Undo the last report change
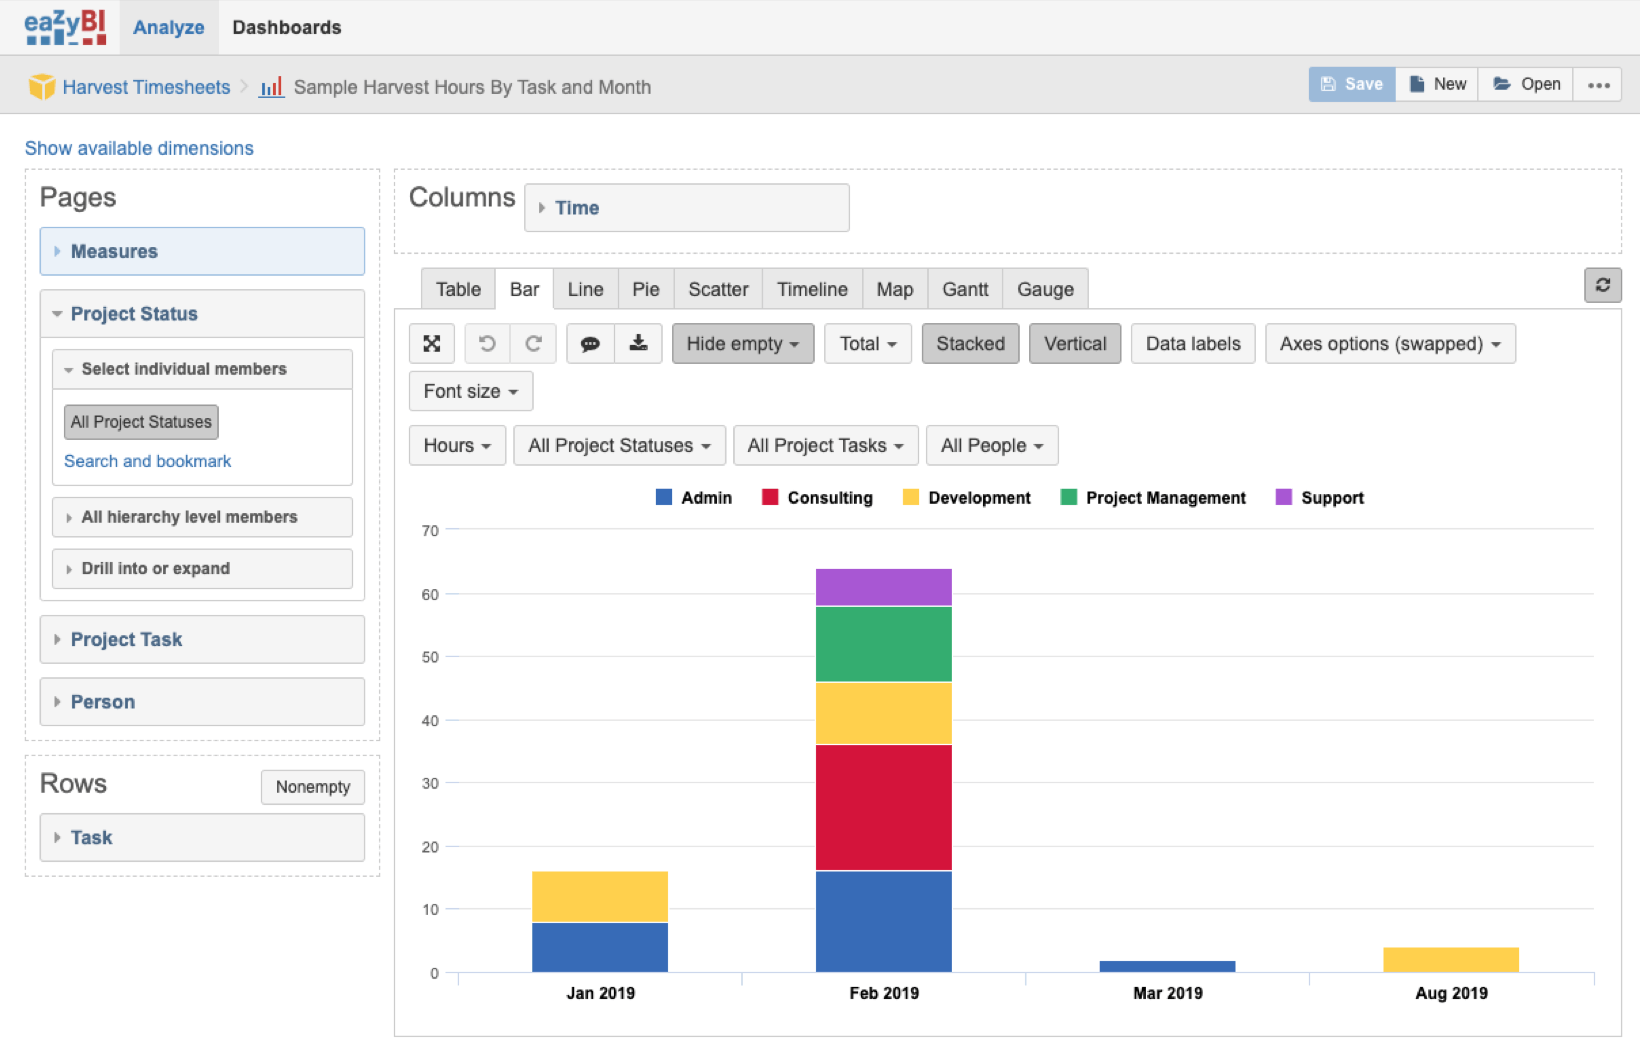 pos(487,343)
